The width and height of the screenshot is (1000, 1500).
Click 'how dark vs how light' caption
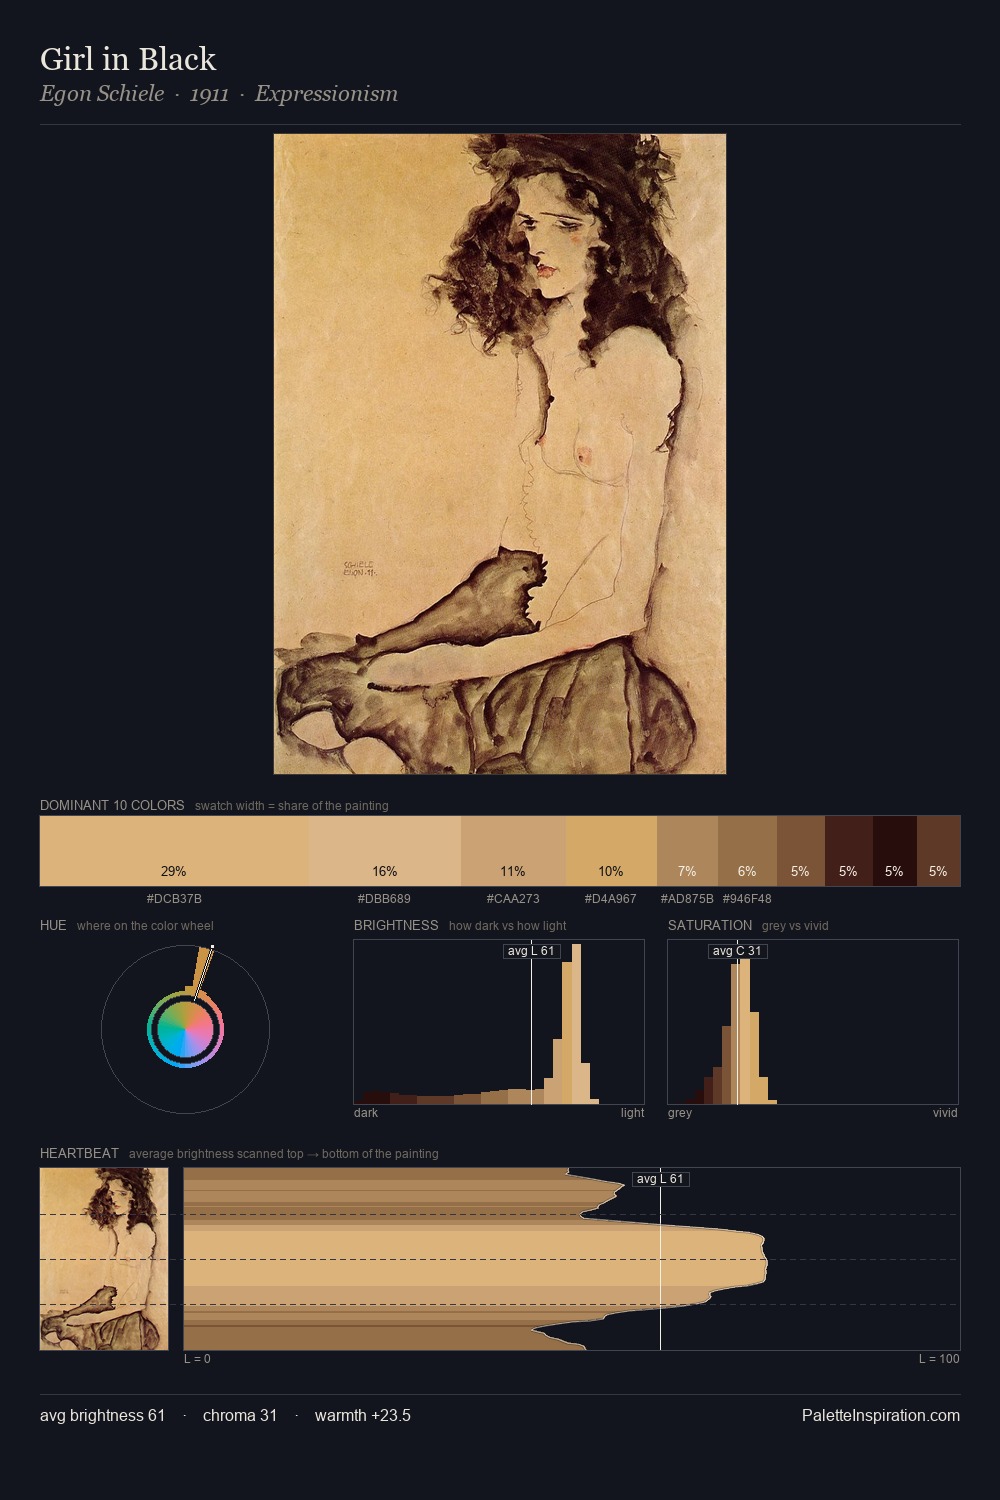508,926
